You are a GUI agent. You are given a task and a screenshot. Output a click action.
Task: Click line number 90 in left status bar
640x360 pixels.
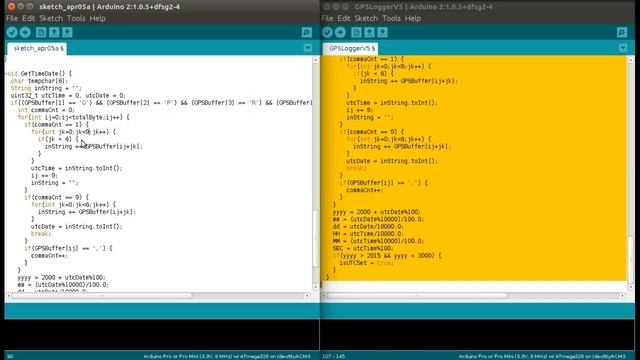(x=10, y=356)
